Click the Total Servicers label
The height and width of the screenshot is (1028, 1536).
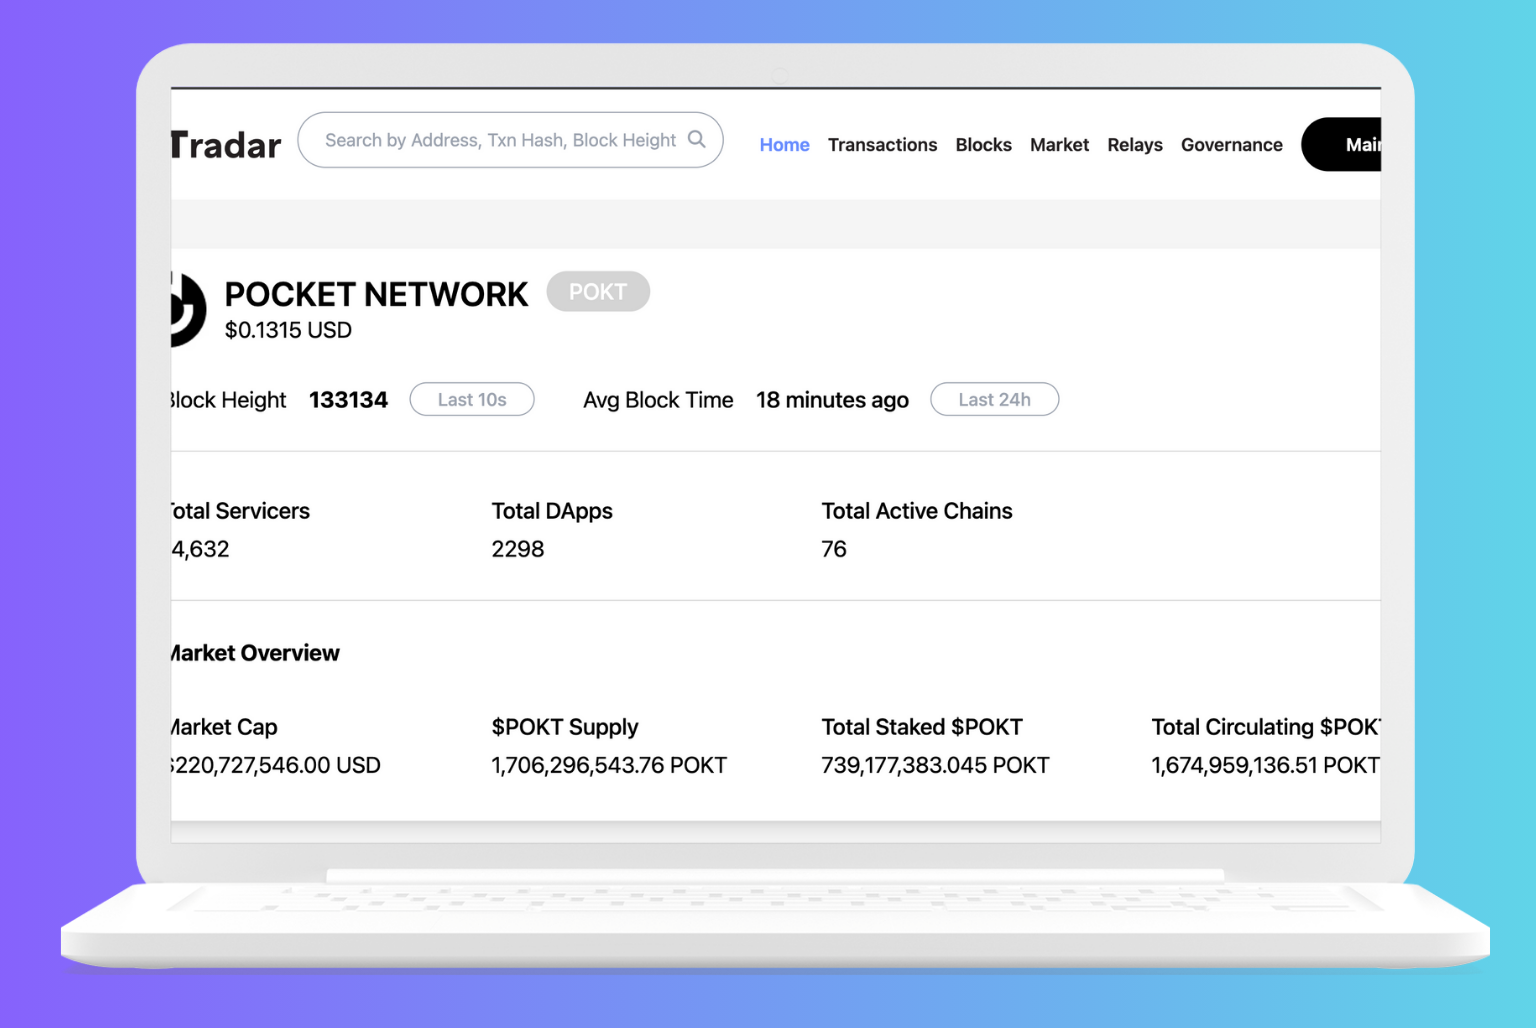pyautogui.click(x=241, y=511)
